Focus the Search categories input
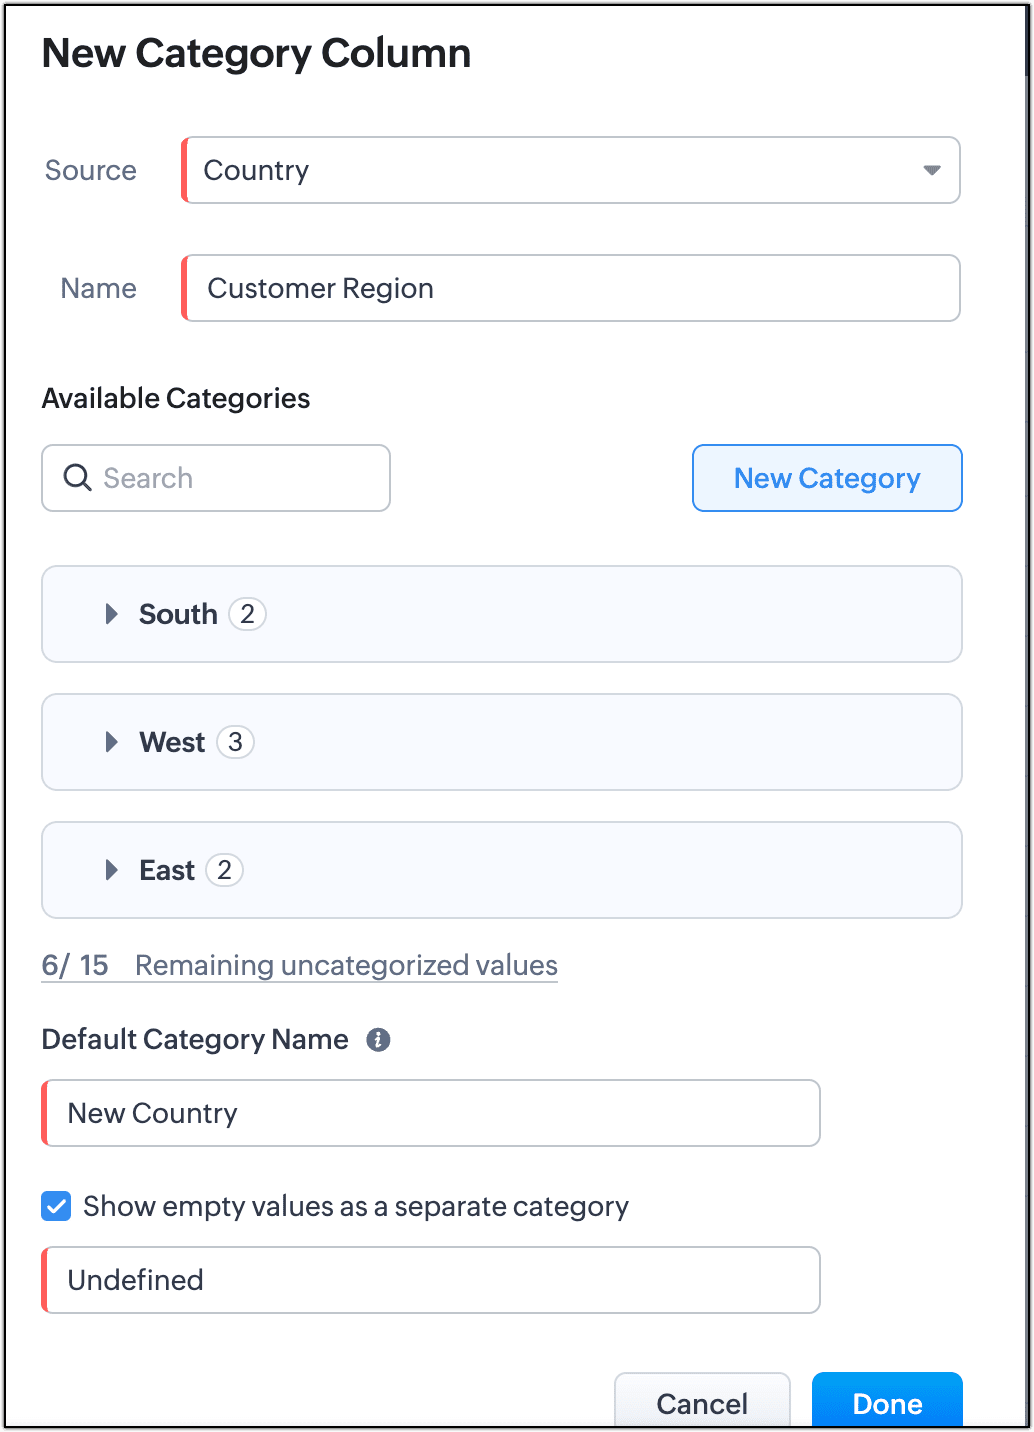The height and width of the screenshot is (1432, 1034). click(x=240, y=478)
